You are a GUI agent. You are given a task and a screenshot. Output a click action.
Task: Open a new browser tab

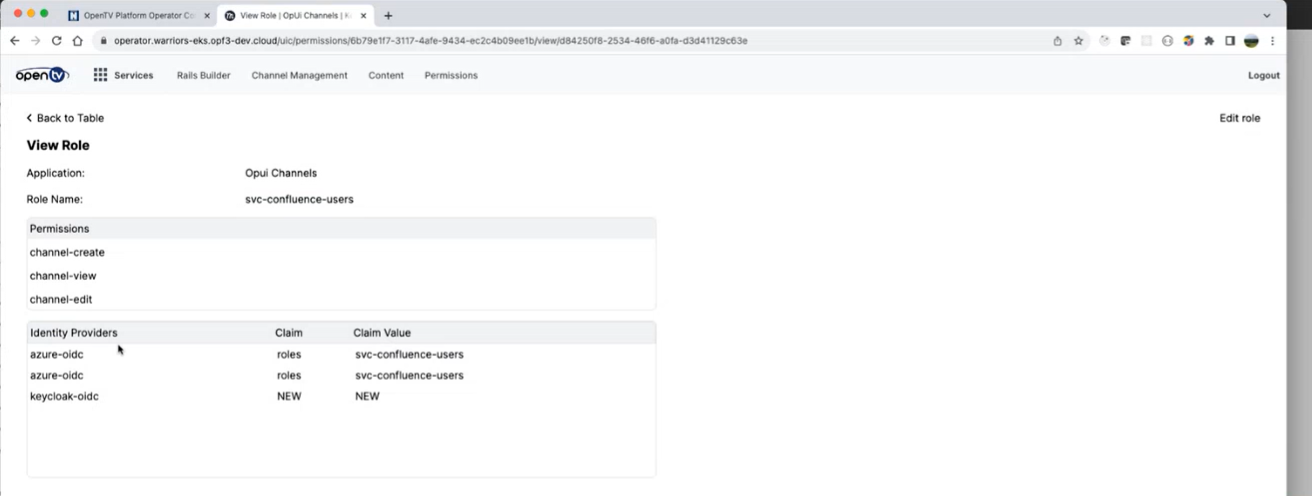tap(388, 15)
